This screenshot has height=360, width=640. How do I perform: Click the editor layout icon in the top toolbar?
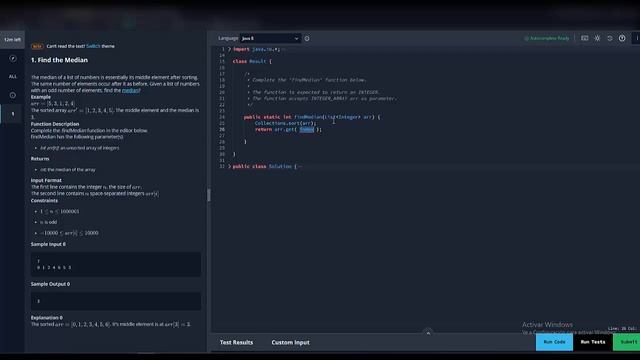[x=584, y=38]
